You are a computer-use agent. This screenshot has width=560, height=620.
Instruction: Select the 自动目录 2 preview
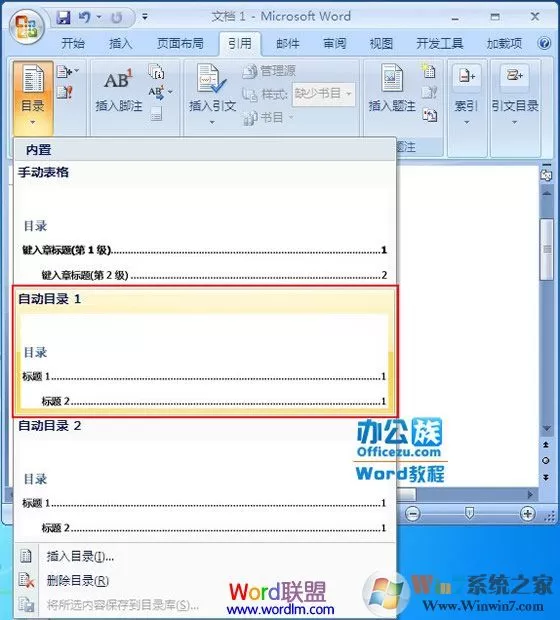click(205, 478)
